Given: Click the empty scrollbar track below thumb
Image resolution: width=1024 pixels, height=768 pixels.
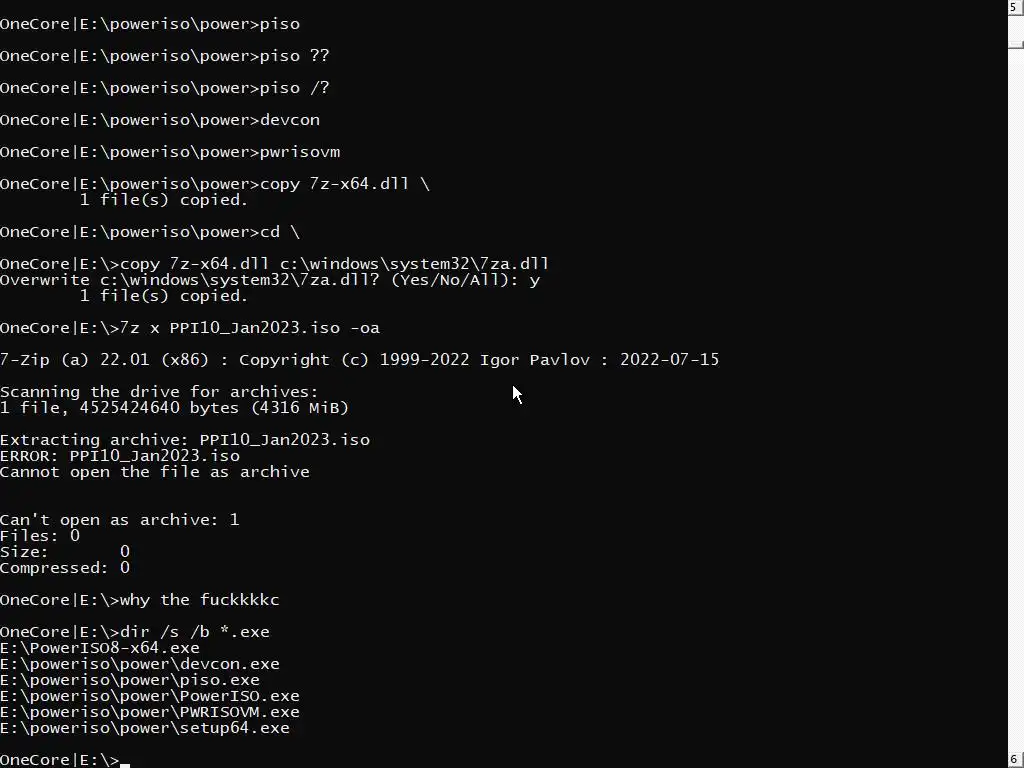Looking at the screenshot, I should click(x=1016, y=398).
